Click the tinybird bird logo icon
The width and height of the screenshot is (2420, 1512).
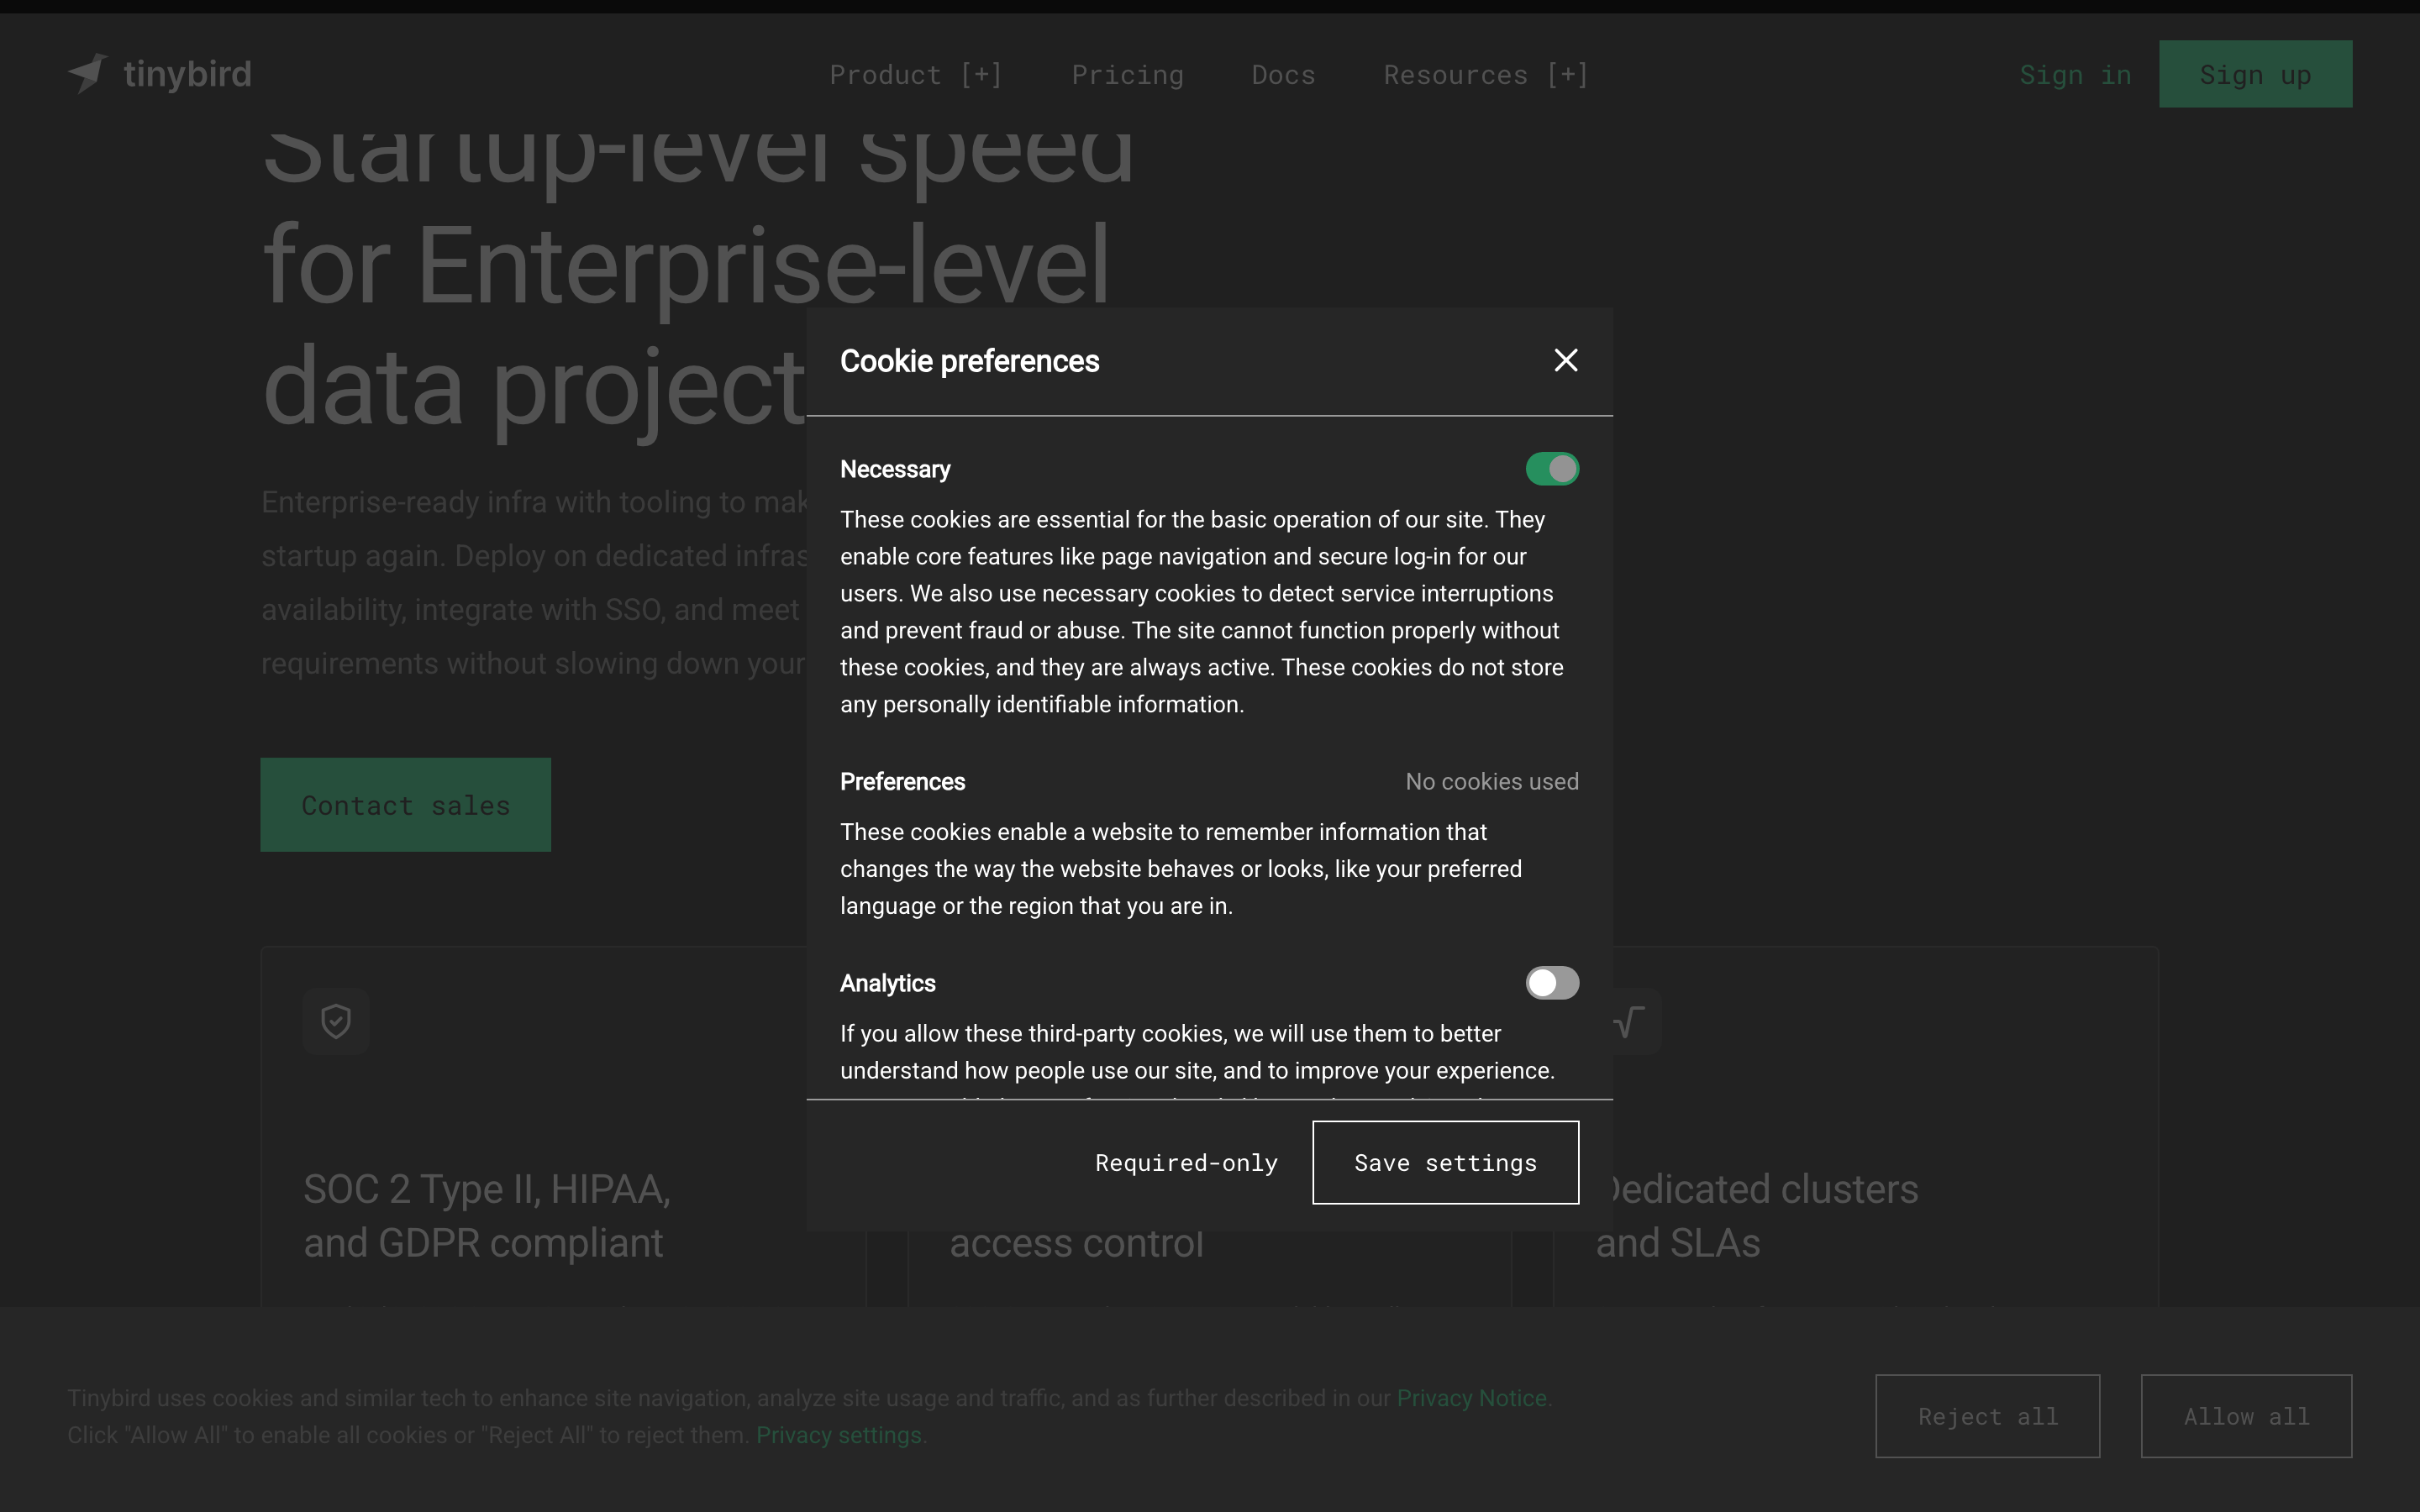click(88, 74)
